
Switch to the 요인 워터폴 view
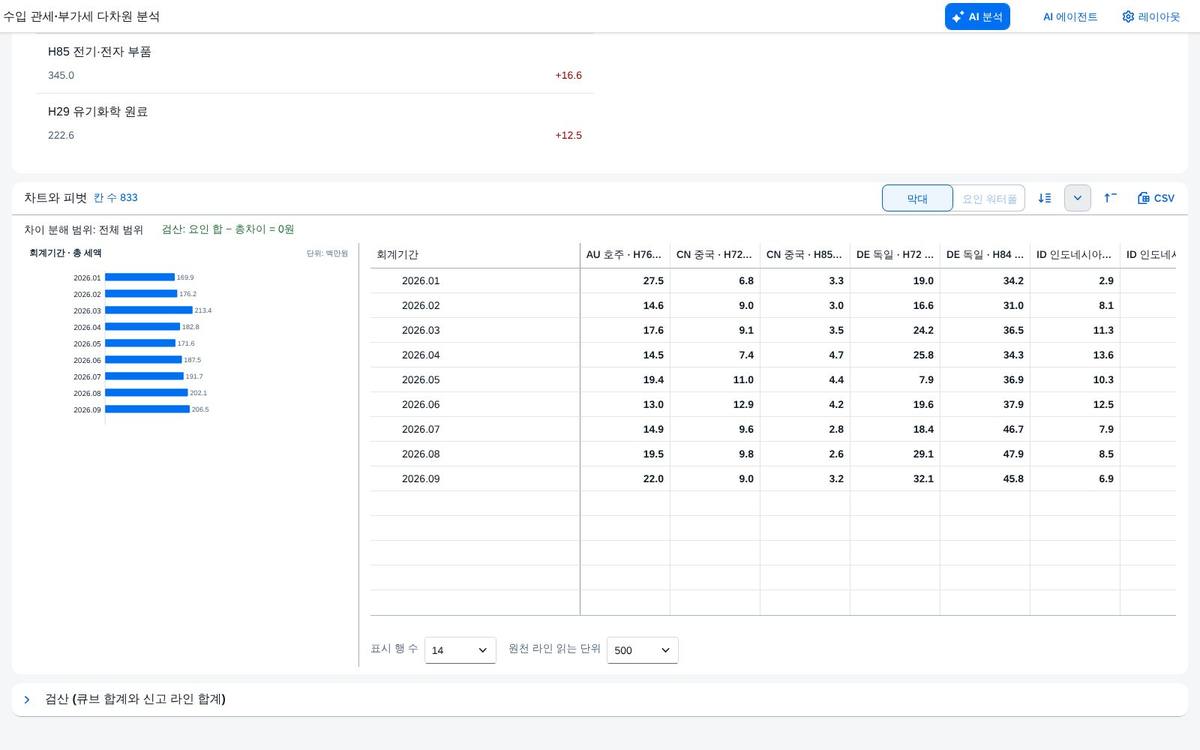989,198
